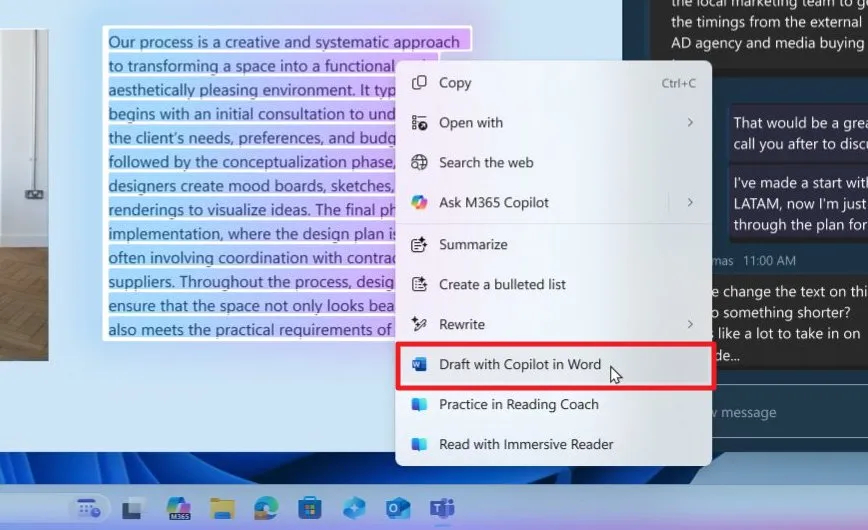Screen dimensions: 868x530
Task: Click the chat message 'That would be a grea'
Action: pyautogui.click(x=800, y=133)
